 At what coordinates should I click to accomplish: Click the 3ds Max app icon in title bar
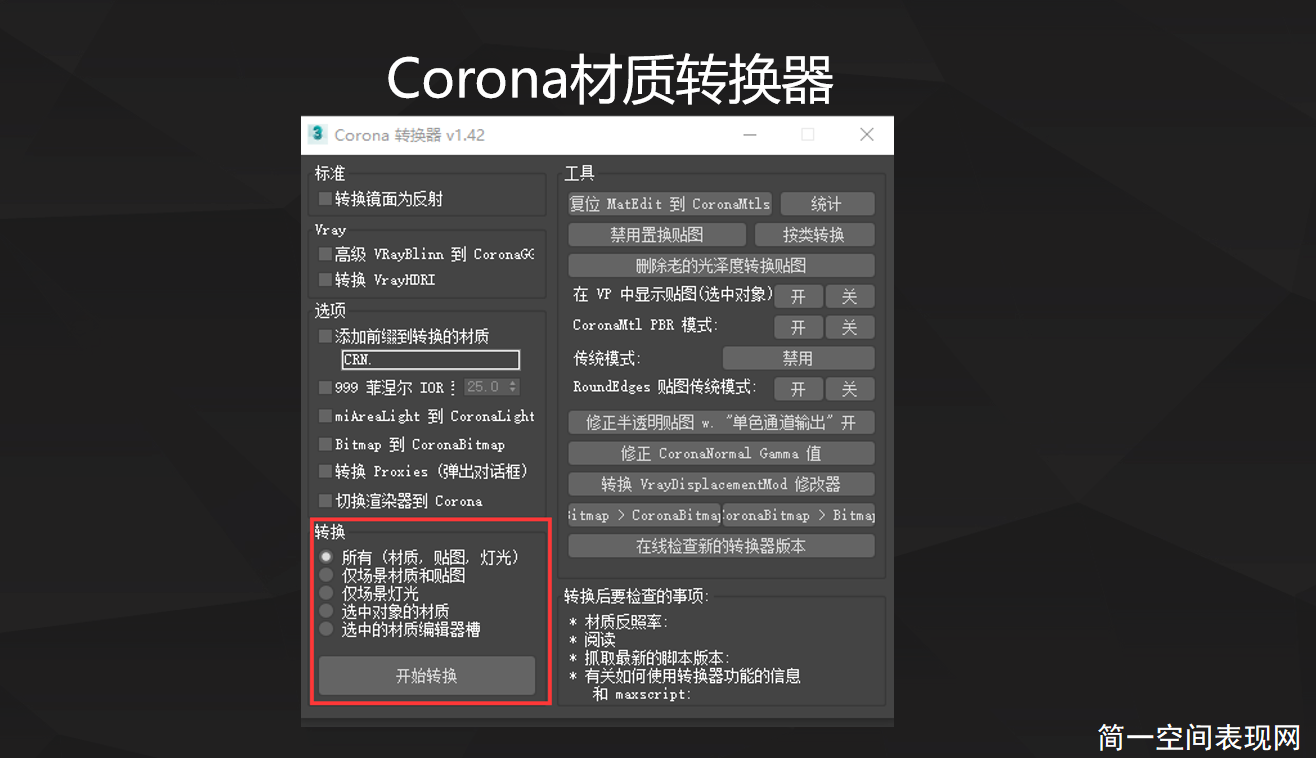tap(318, 134)
